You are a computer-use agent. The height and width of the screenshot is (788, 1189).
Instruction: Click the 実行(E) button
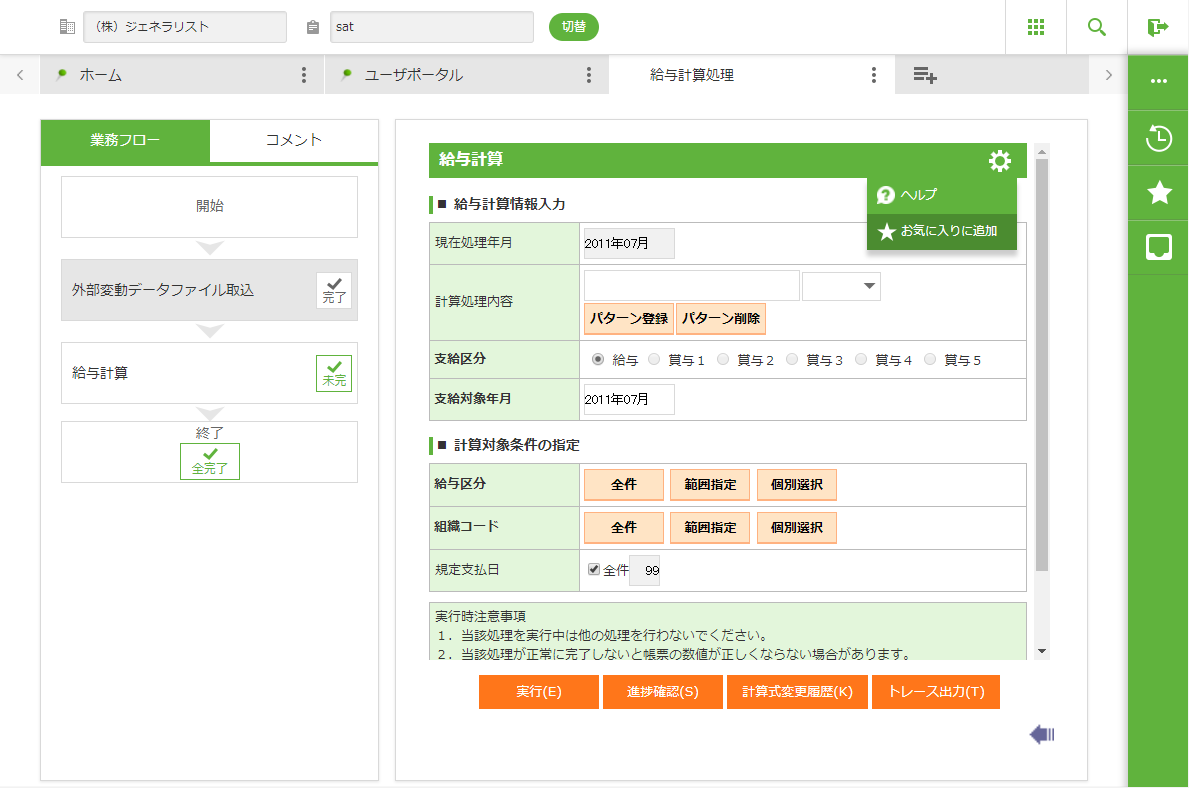(538, 692)
